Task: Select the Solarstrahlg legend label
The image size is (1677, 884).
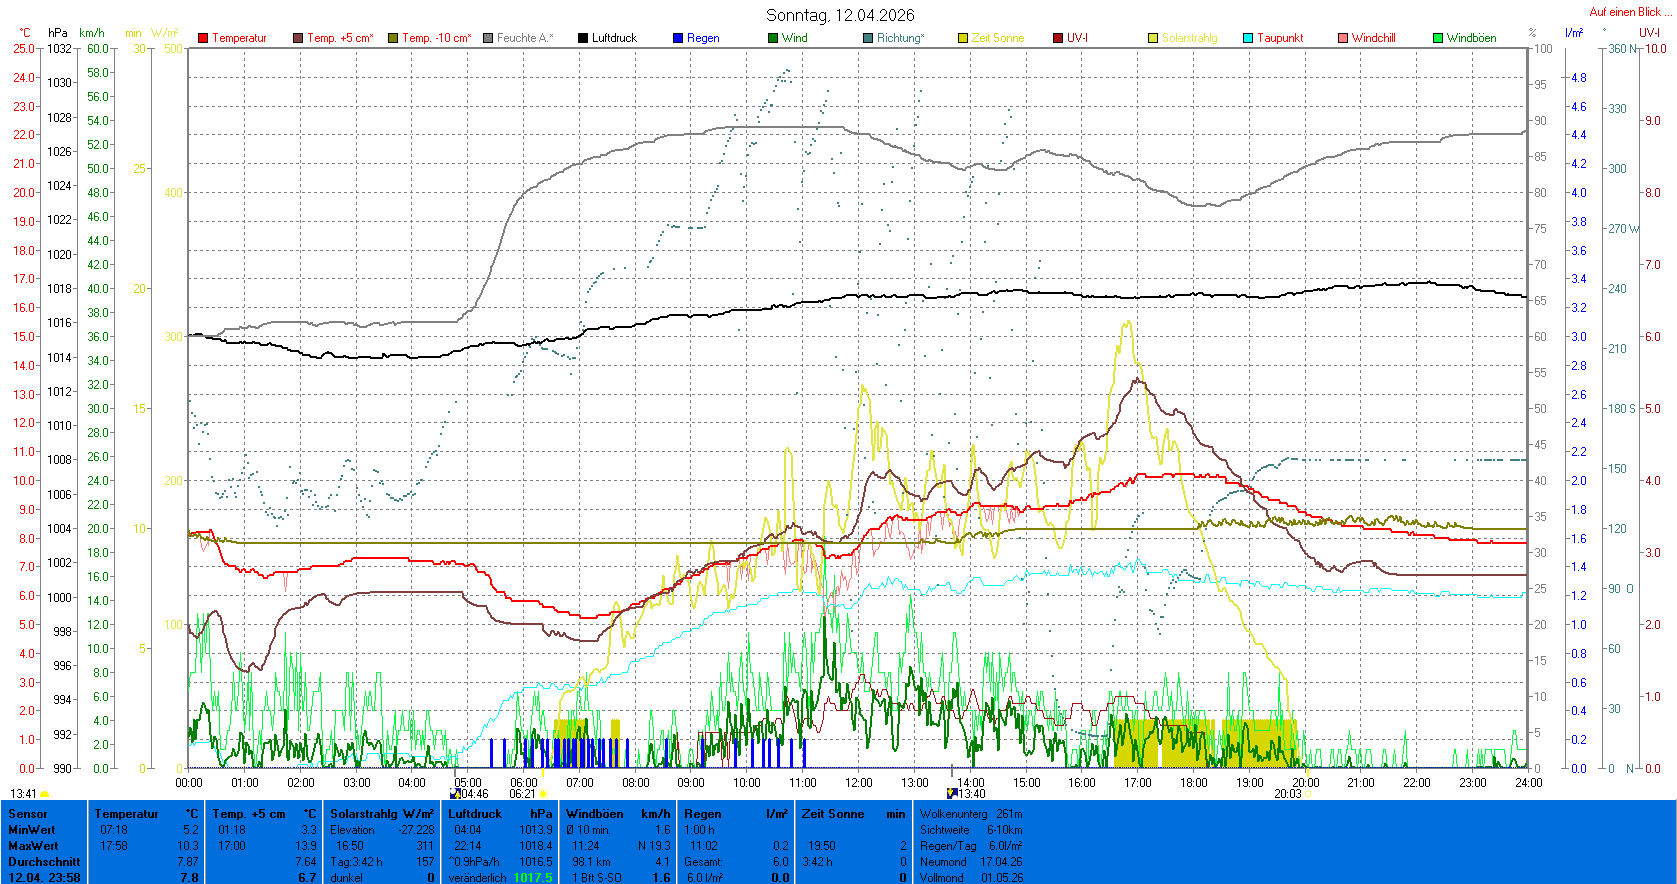Action: pyautogui.click(x=1189, y=38)
